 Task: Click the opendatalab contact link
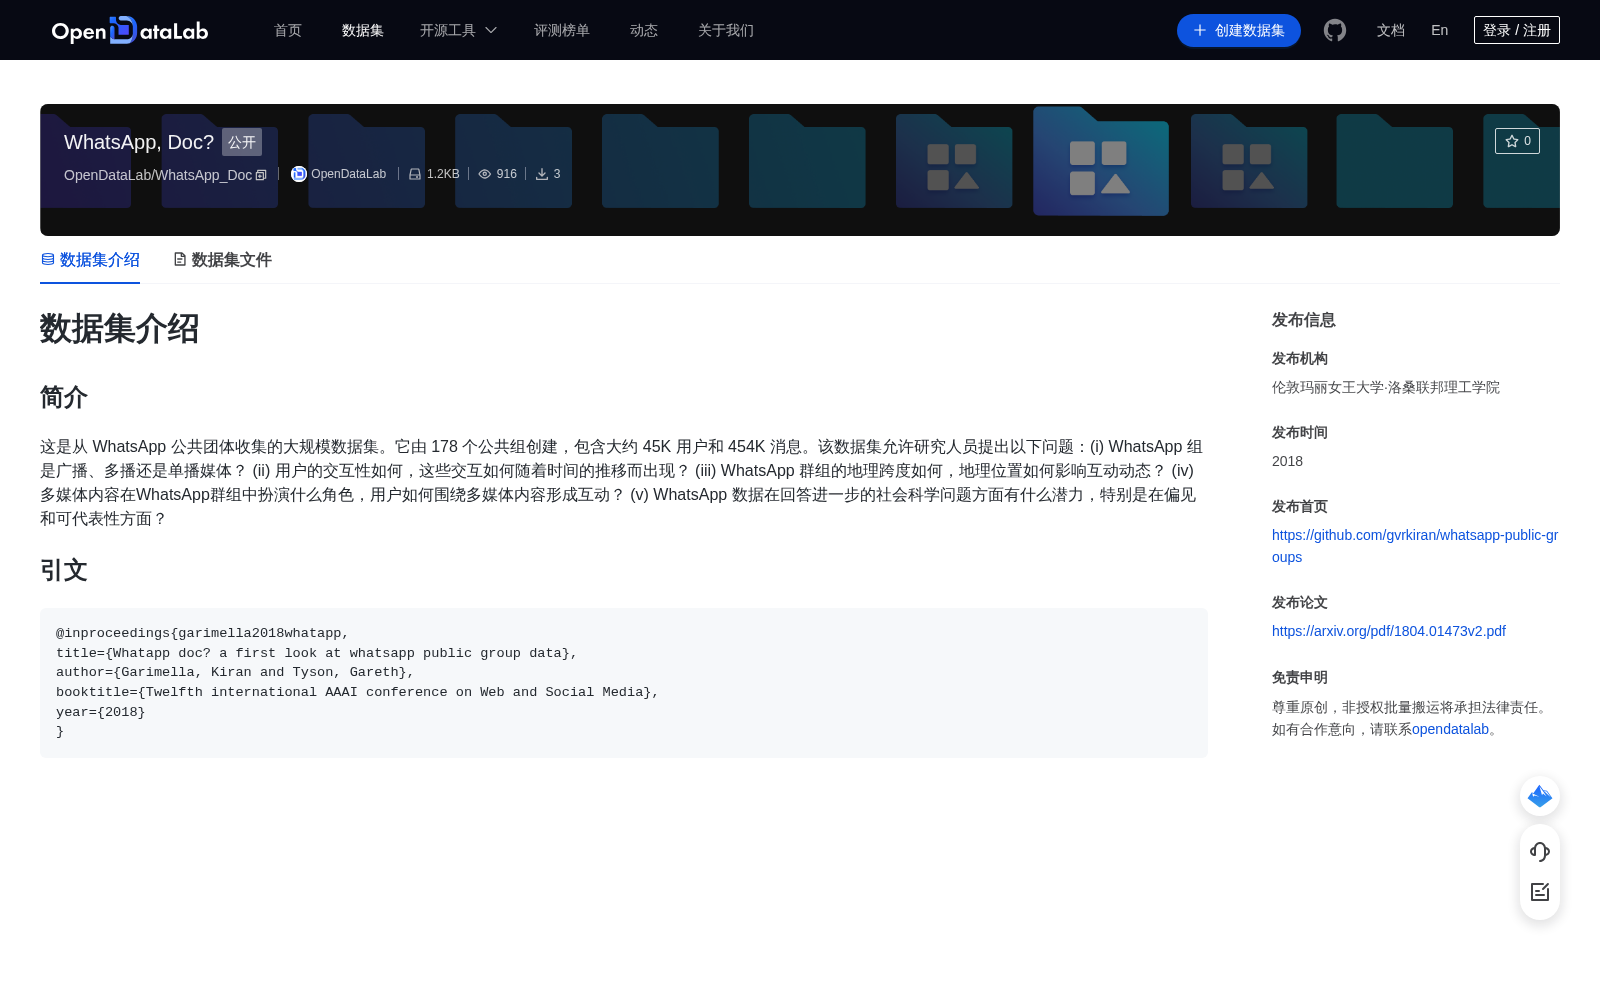coord(1450,729)
